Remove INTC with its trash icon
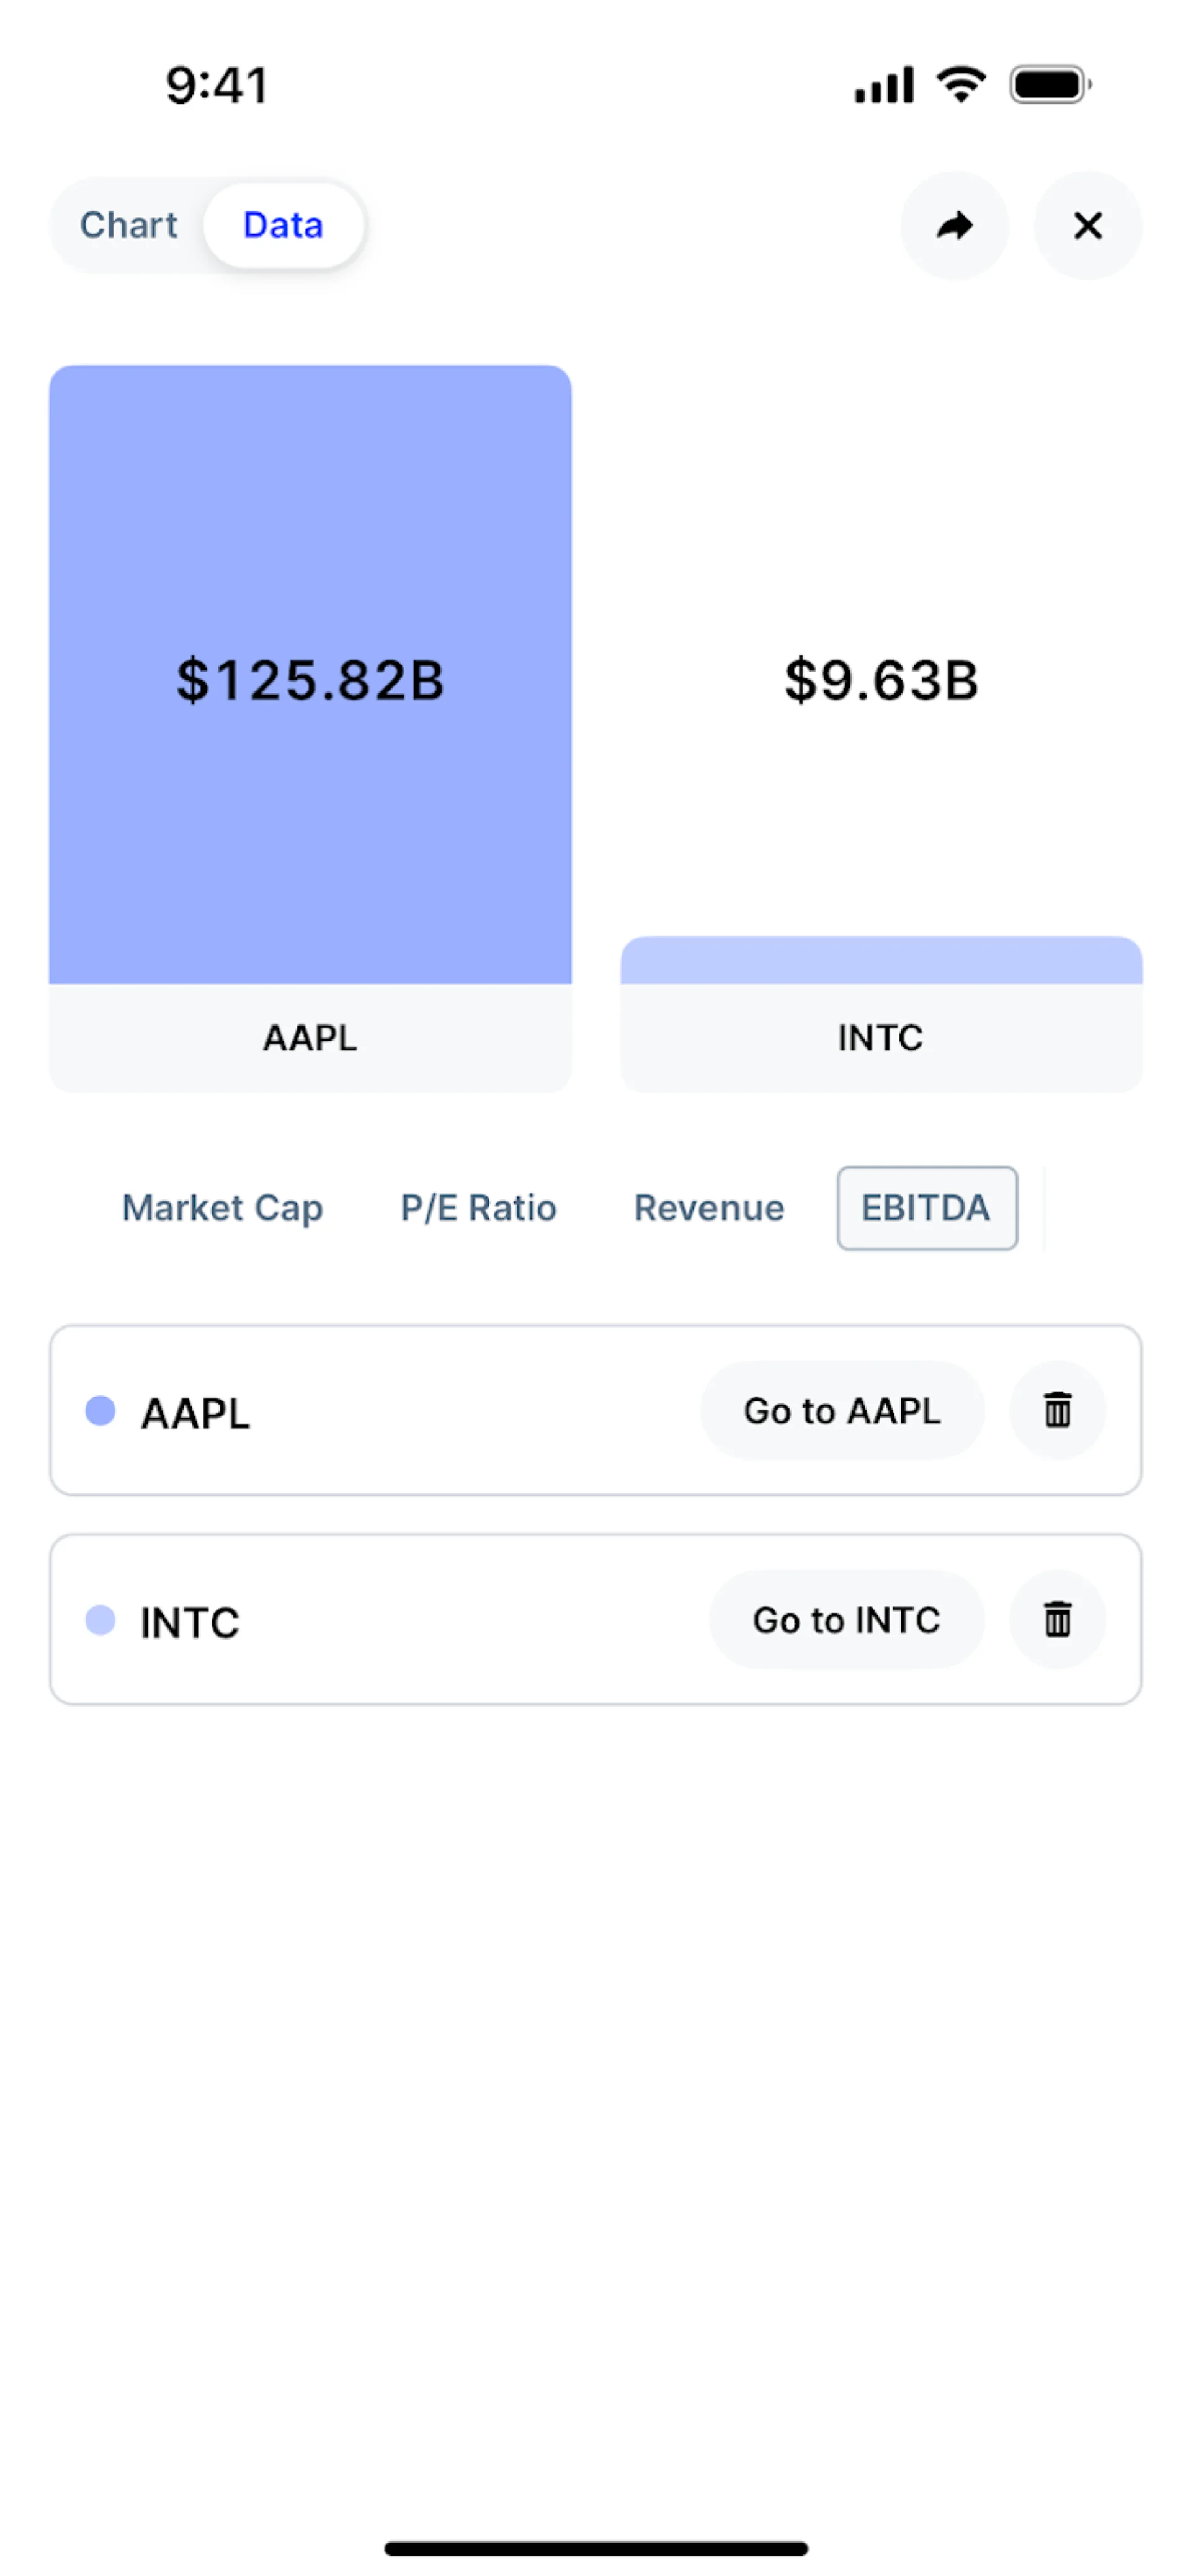The height and width of the screenshot is (2576, 1191). [x=1057, y=1619]
